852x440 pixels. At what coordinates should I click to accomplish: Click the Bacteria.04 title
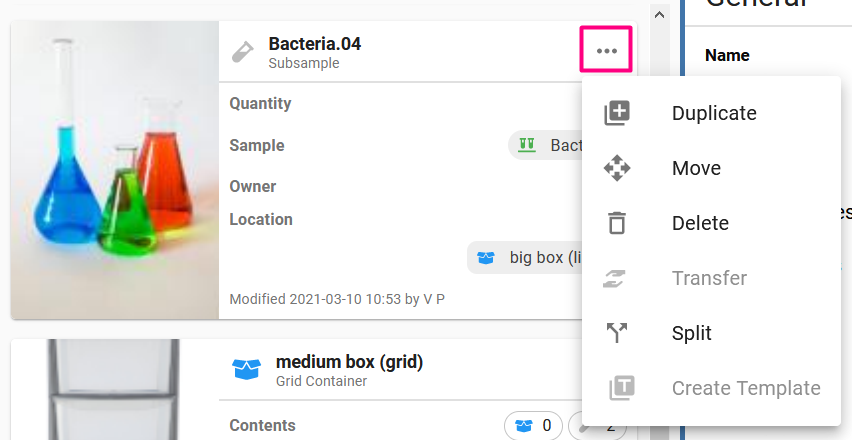pos(315,43)
